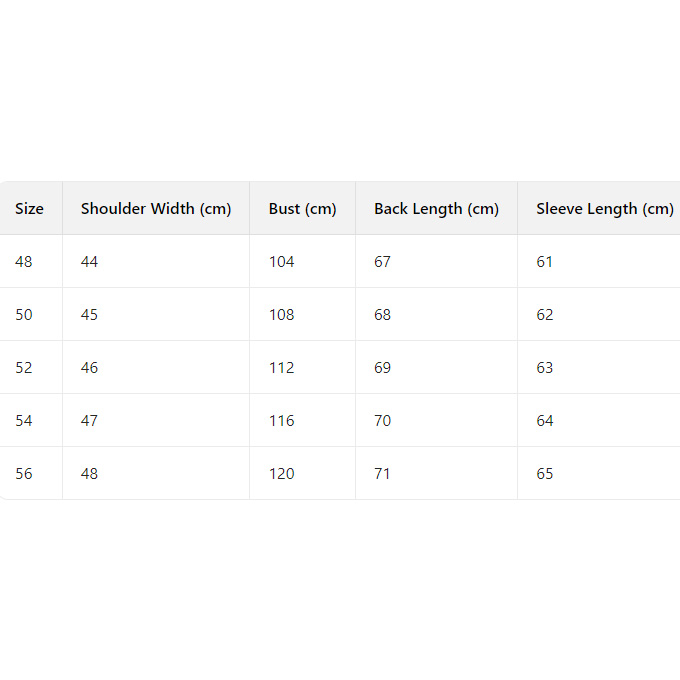Click back length value 69
Viewport: 680px width, 680px height.
click(383, 368)
